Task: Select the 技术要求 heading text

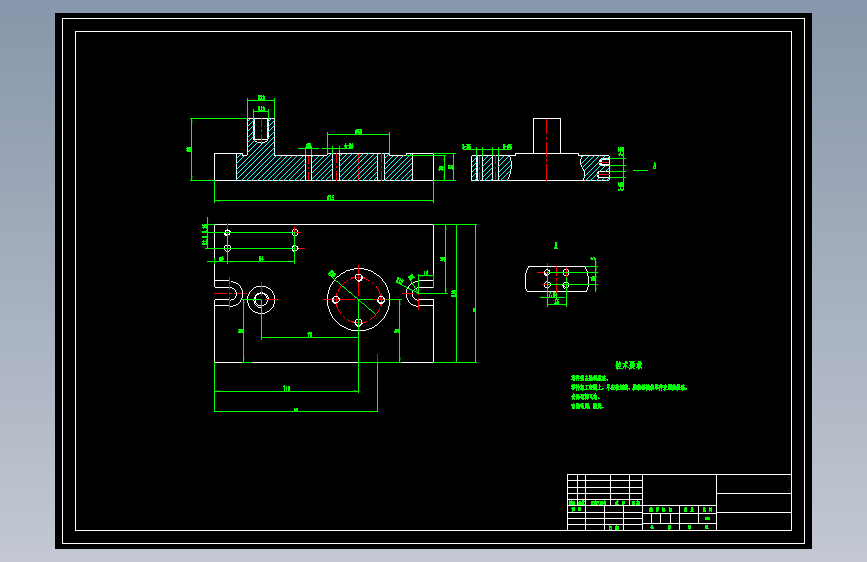Action: coord(629,366)
